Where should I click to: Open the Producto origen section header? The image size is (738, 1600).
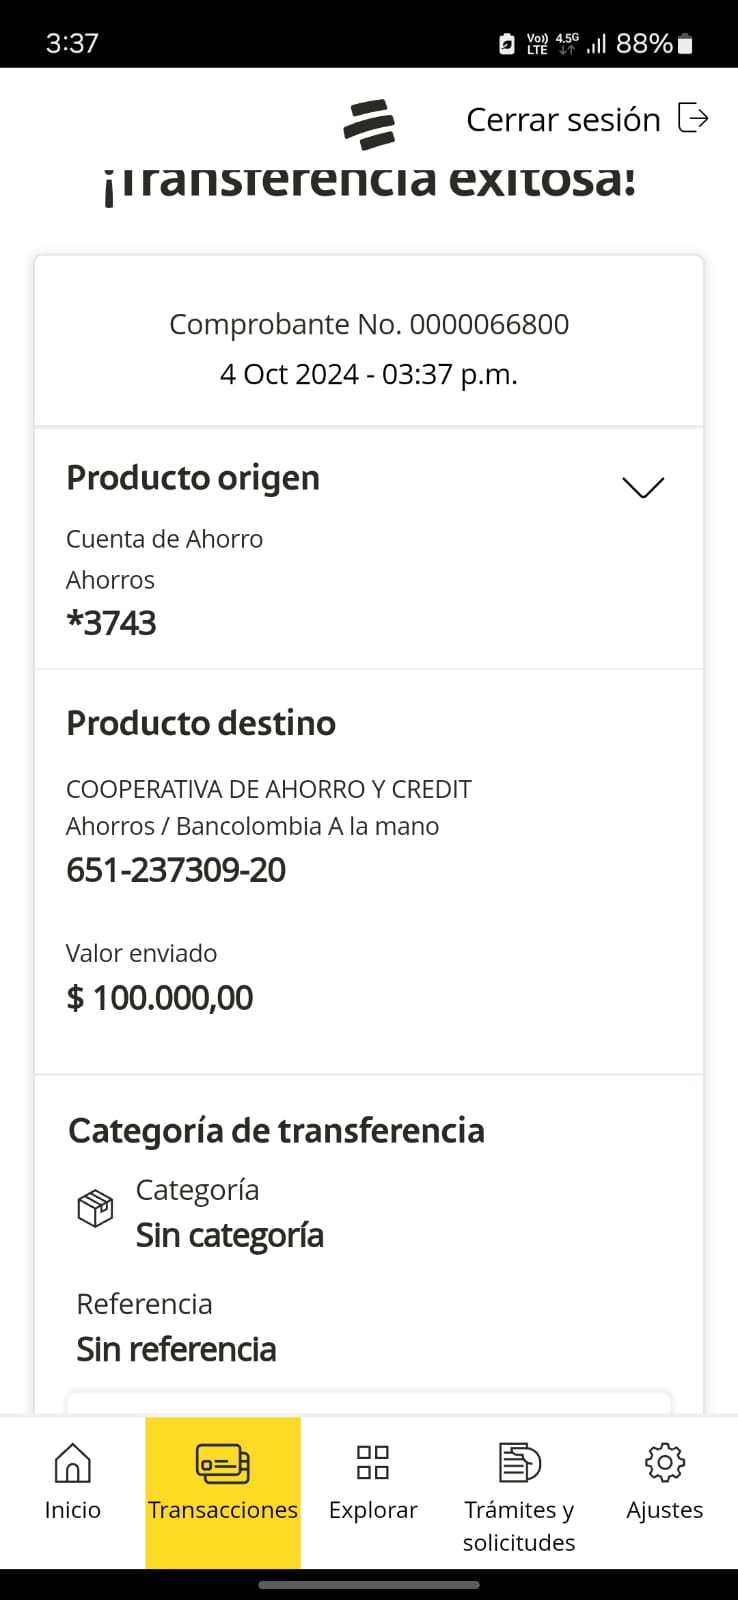pos(193,478)
